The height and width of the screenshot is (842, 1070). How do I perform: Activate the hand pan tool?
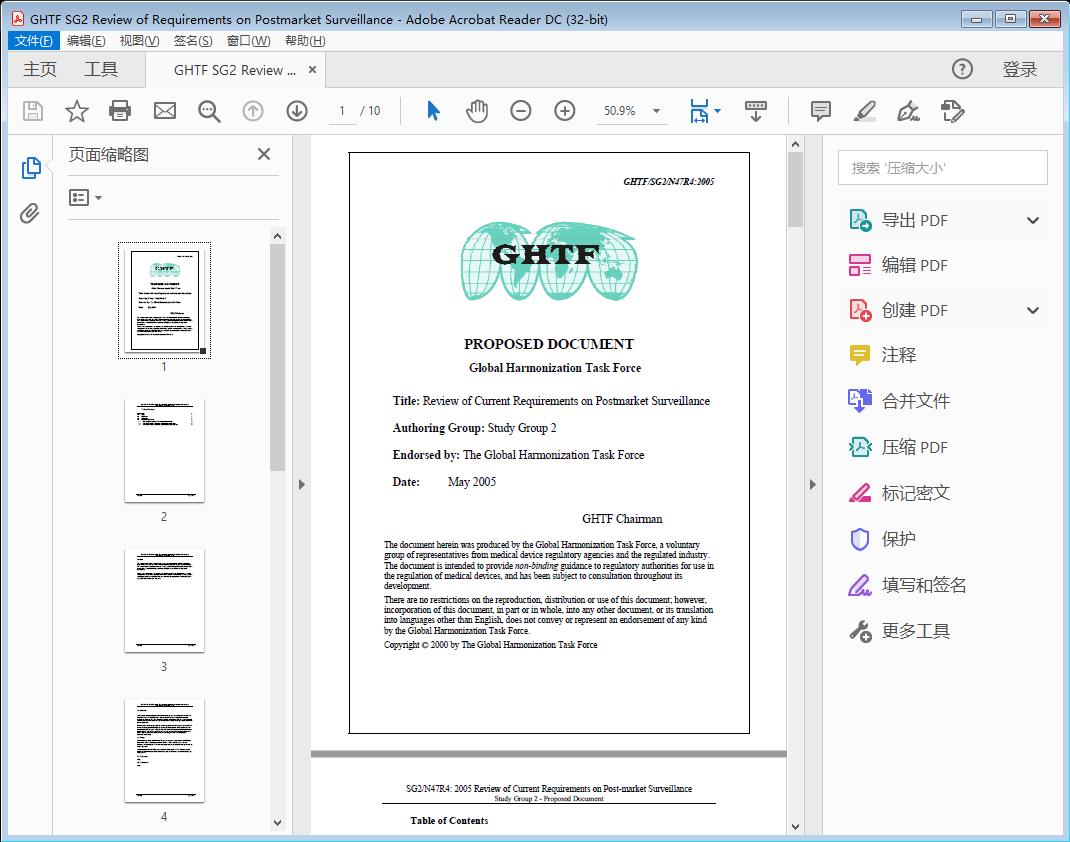pyautogui.click(x=477, y=111)
